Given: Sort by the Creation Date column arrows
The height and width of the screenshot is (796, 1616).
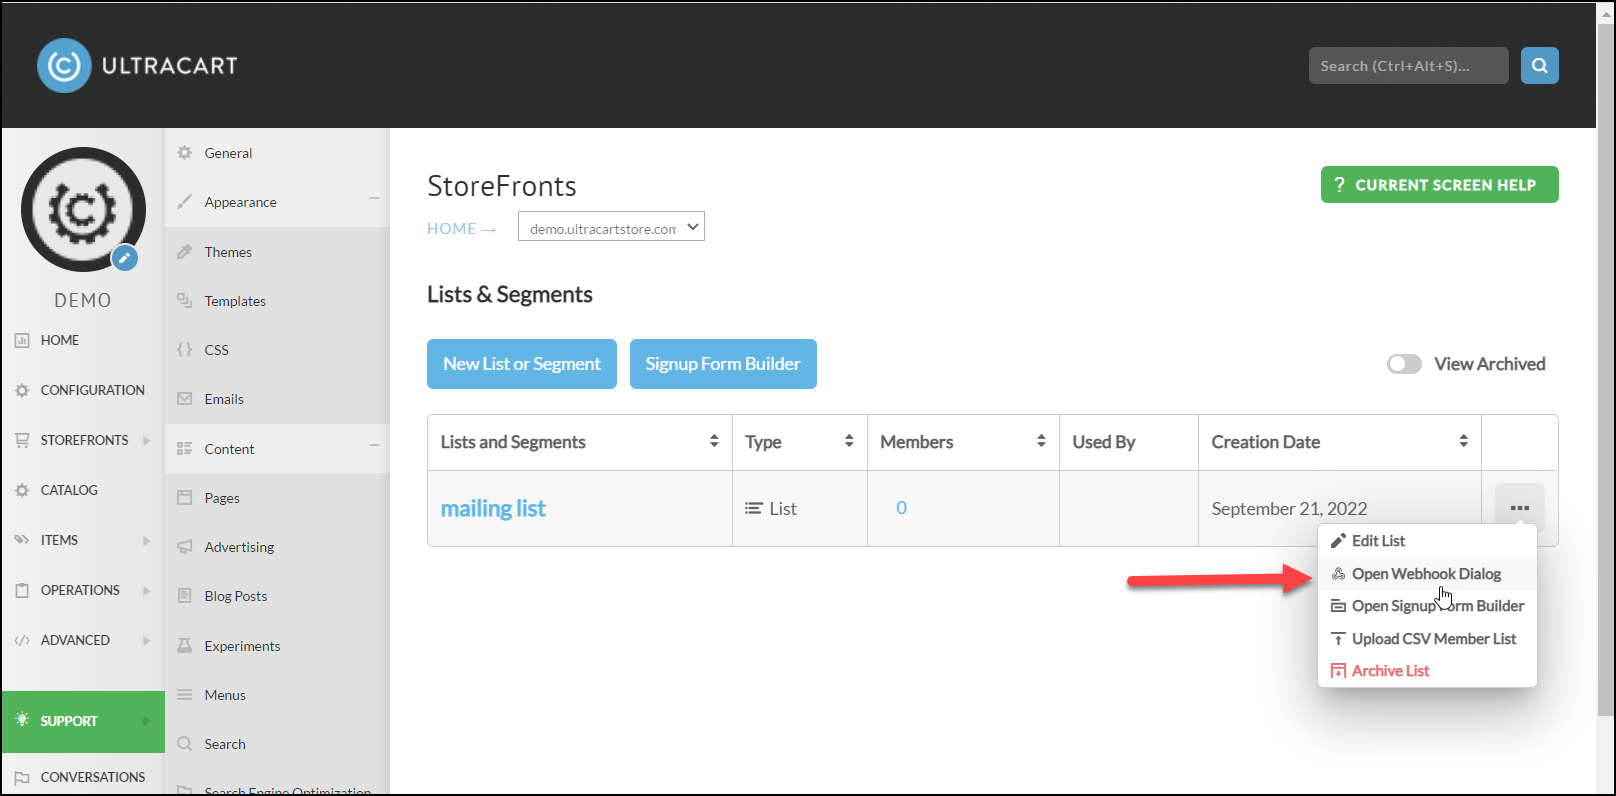Looking at the screenshot, I should point(1463,441).
